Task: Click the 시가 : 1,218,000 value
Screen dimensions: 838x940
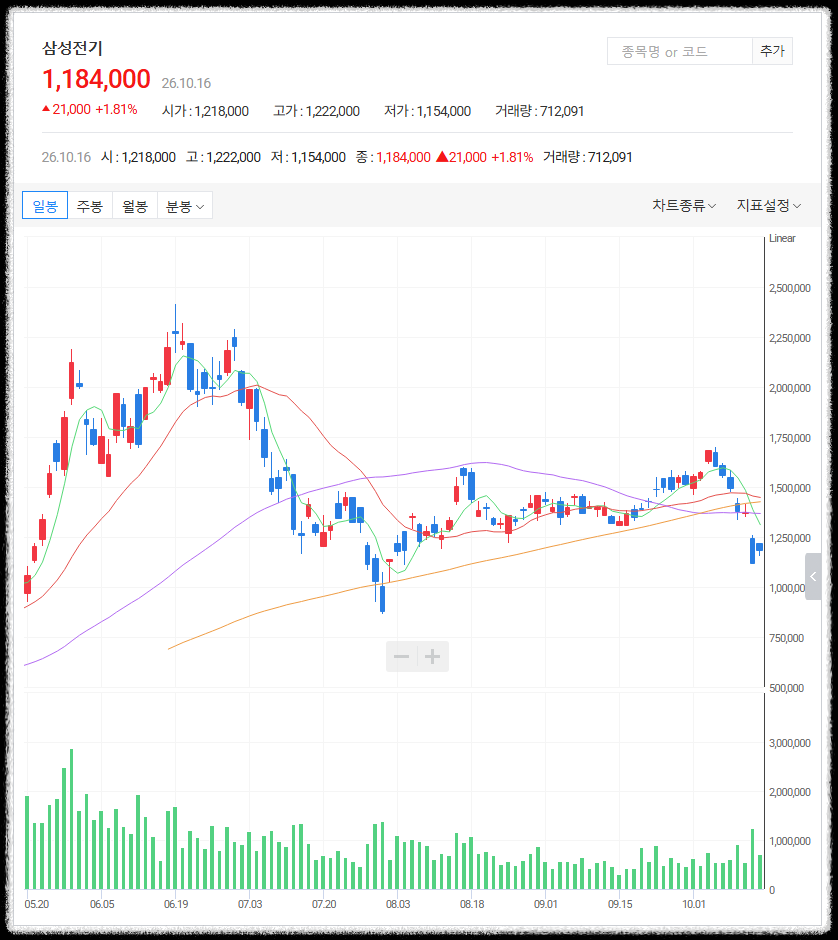Action: [x=205, y=111]
